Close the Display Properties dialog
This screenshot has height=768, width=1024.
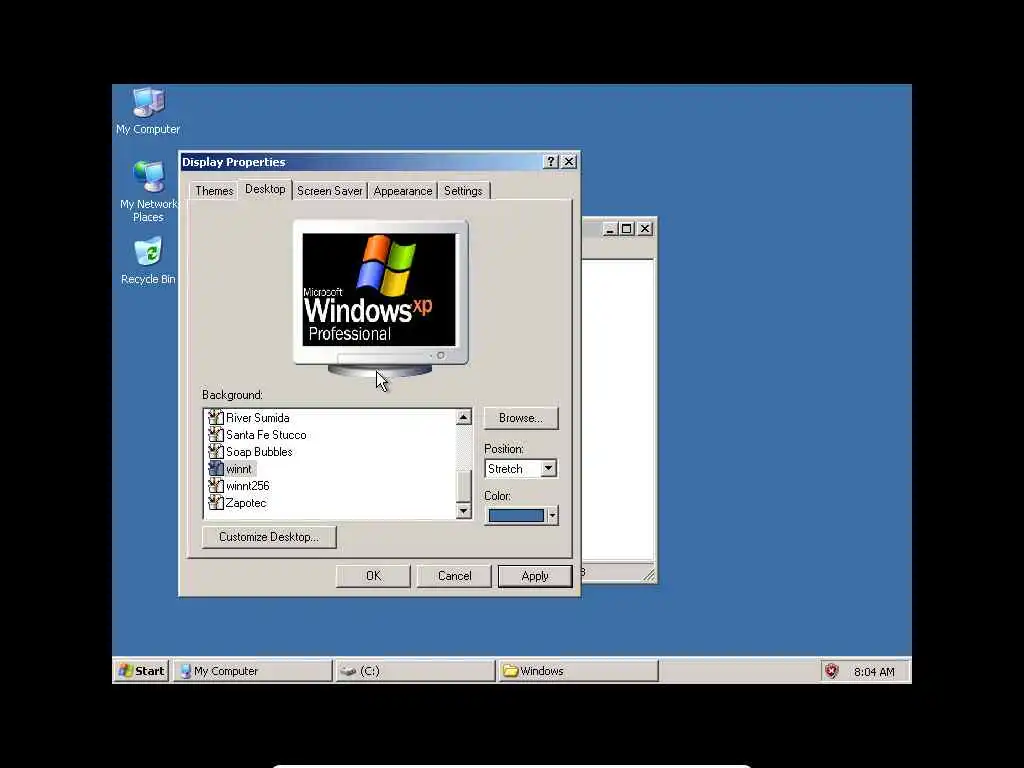[x=569, y=162]
